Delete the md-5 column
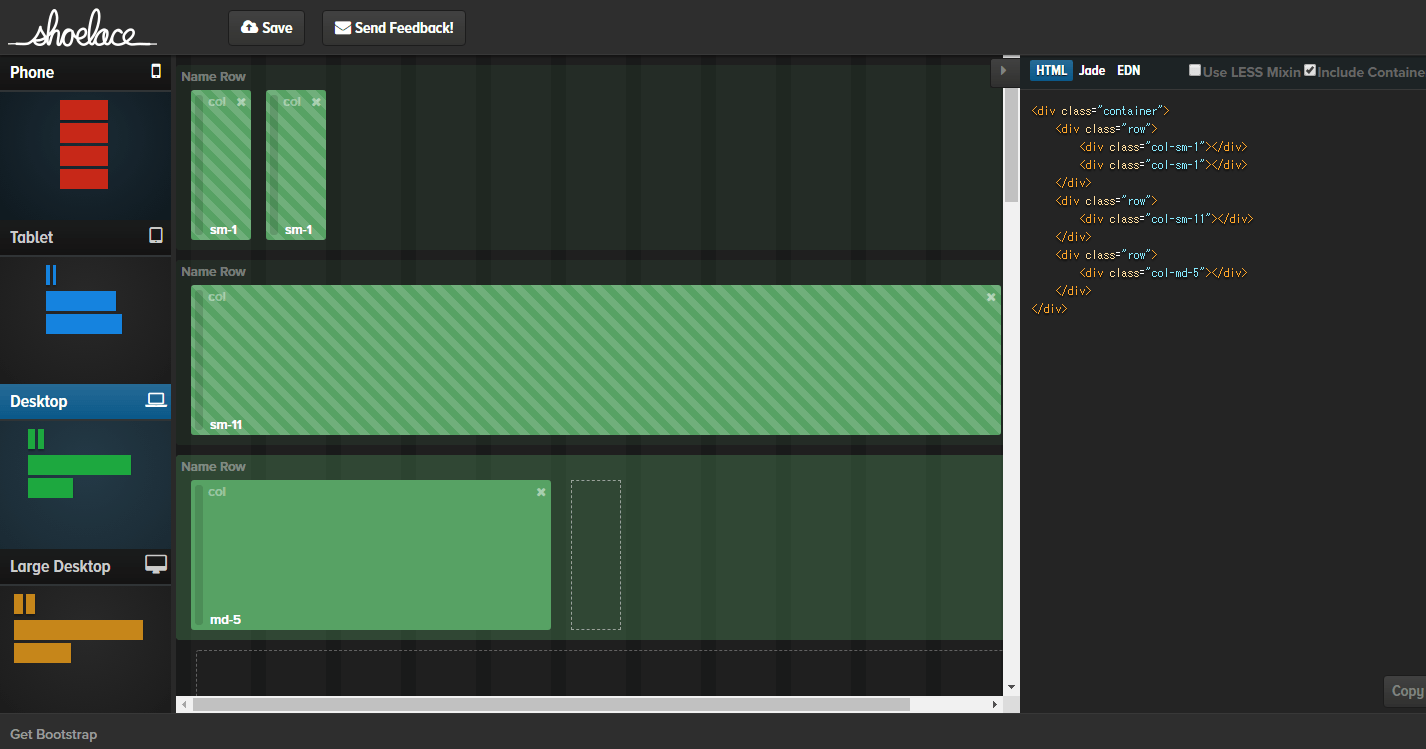 (x=541, y=492)
